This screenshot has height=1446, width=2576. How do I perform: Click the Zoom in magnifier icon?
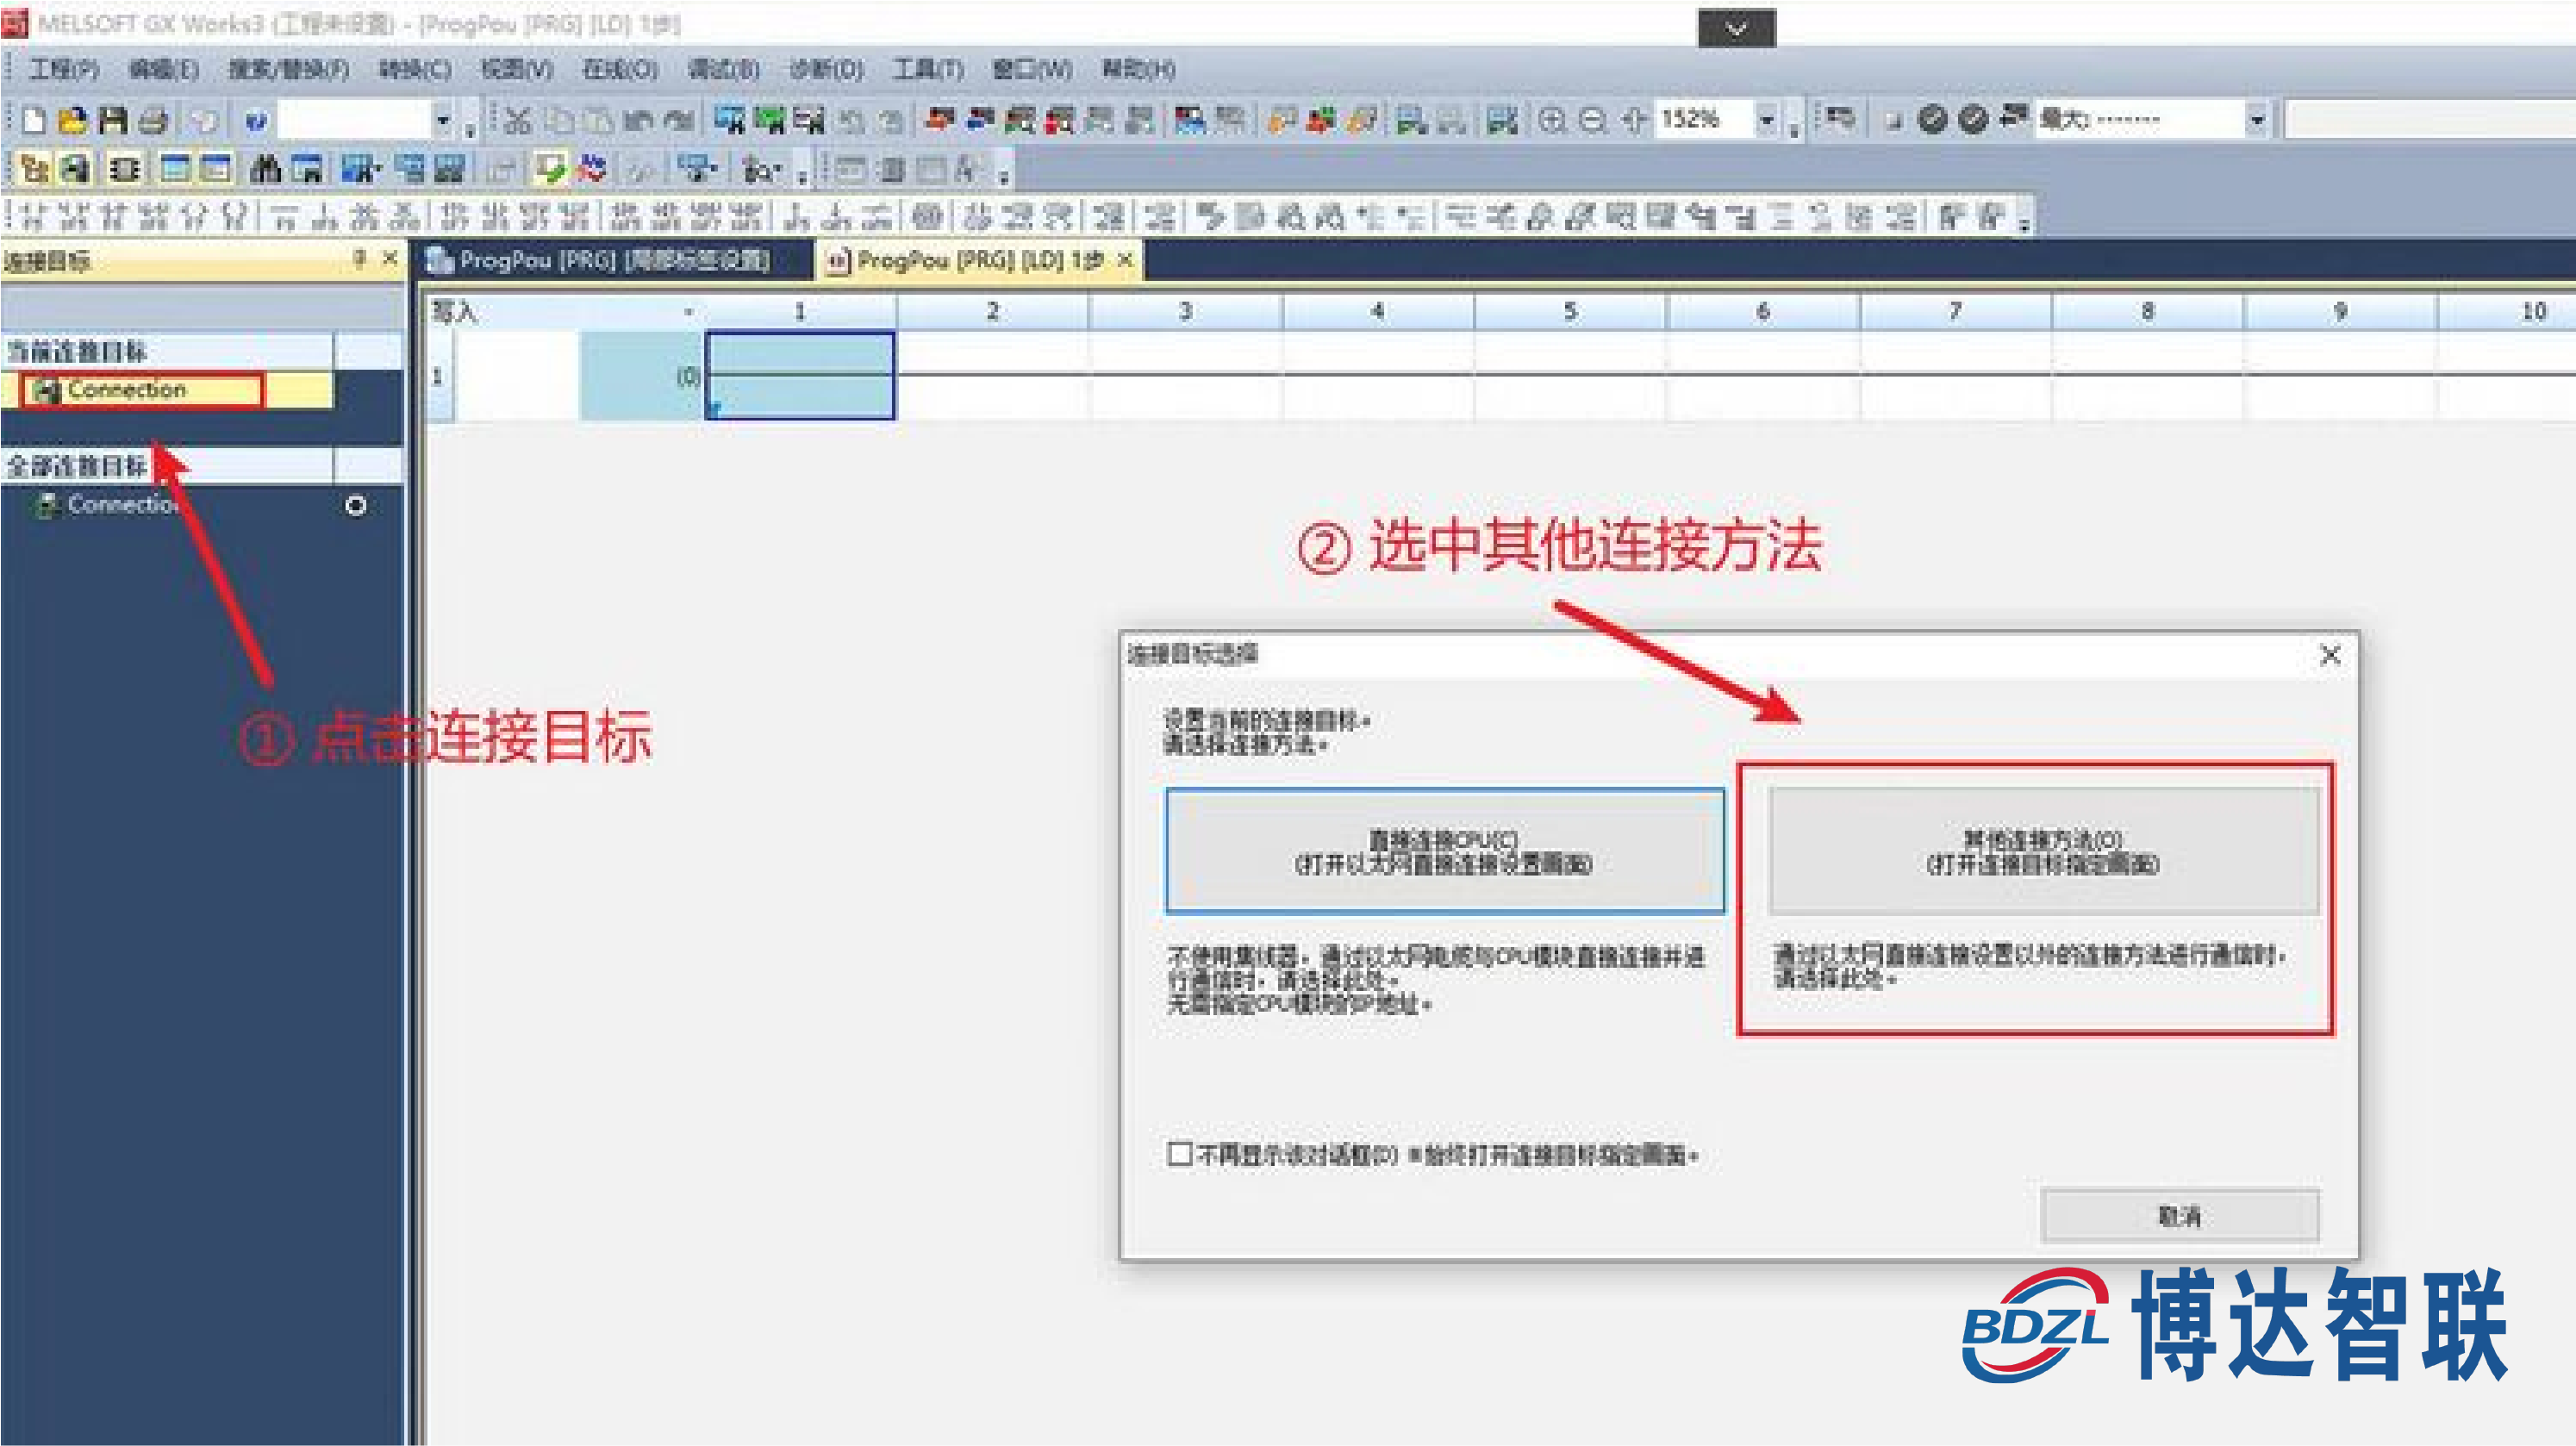[1552, 121]
